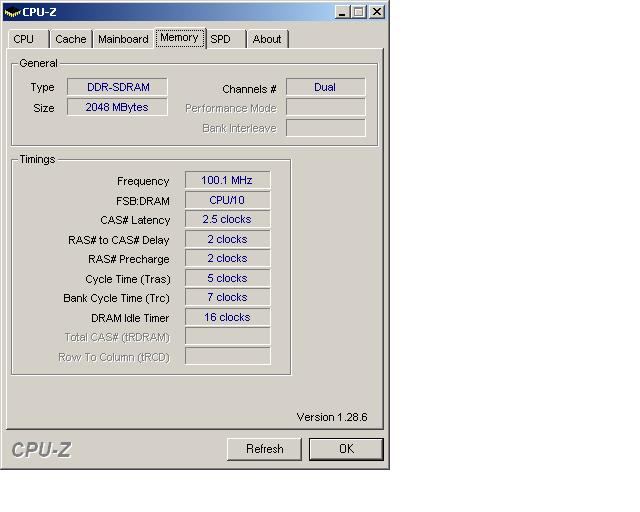The height and width of the screenshot is (512, 640).
Task: Click the empty Performance Mode field
Action: tap(326, 107)
